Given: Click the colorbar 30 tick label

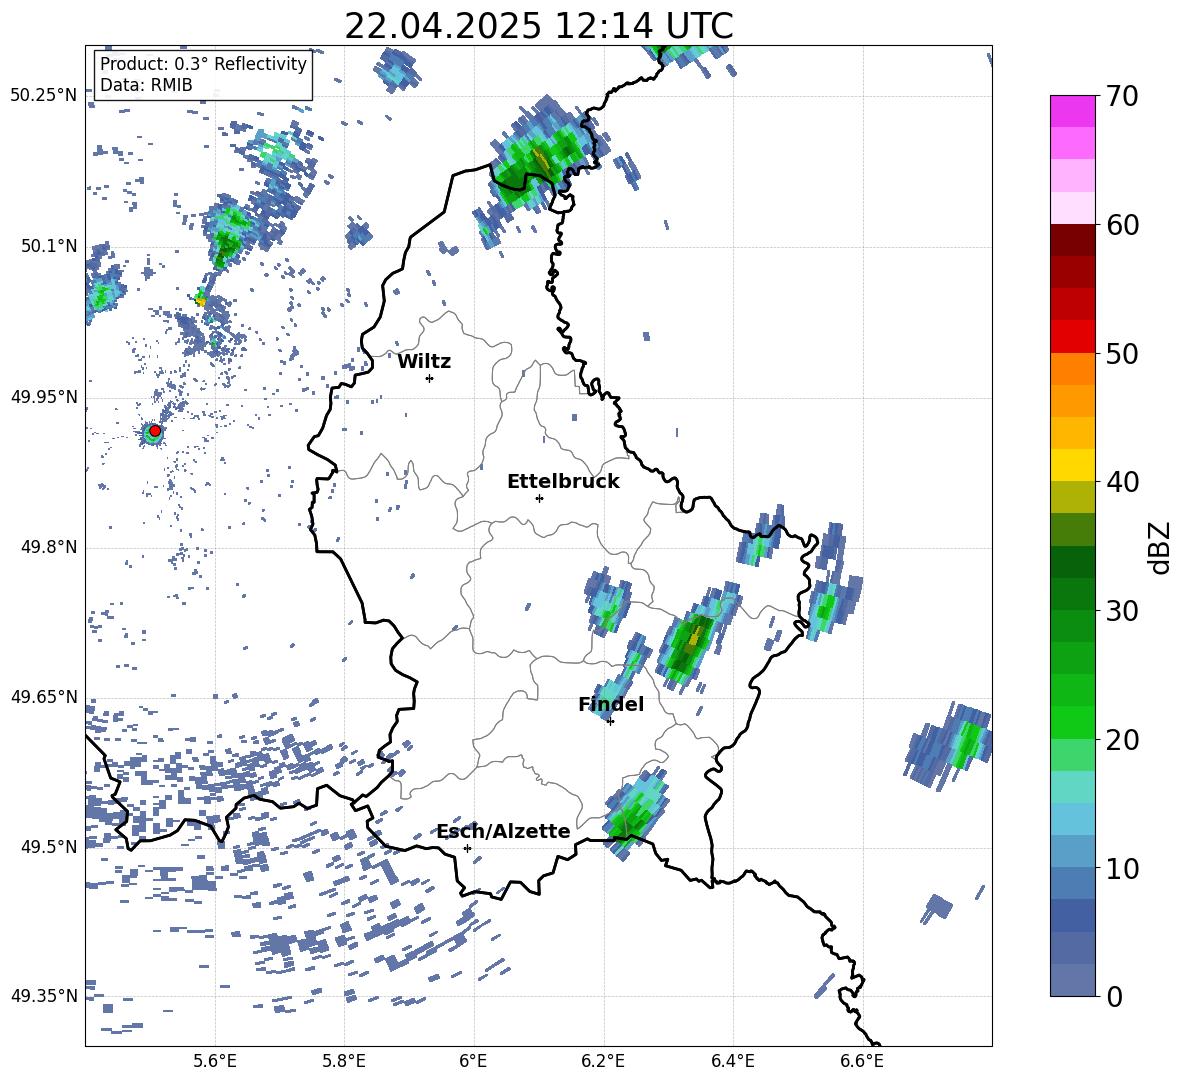Looking at the screenshot, I should click(1122, 610).
